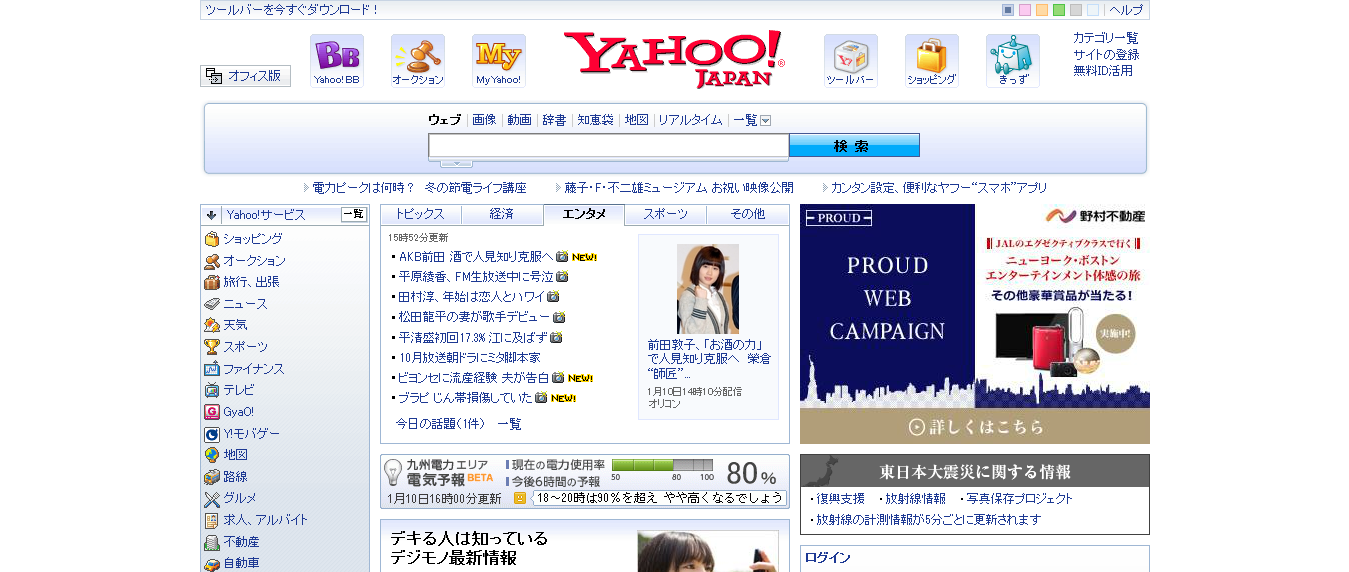Screen dimensions: 1349x572
Task: Click the 検索 search button
Action: click(x=854, y=146)
